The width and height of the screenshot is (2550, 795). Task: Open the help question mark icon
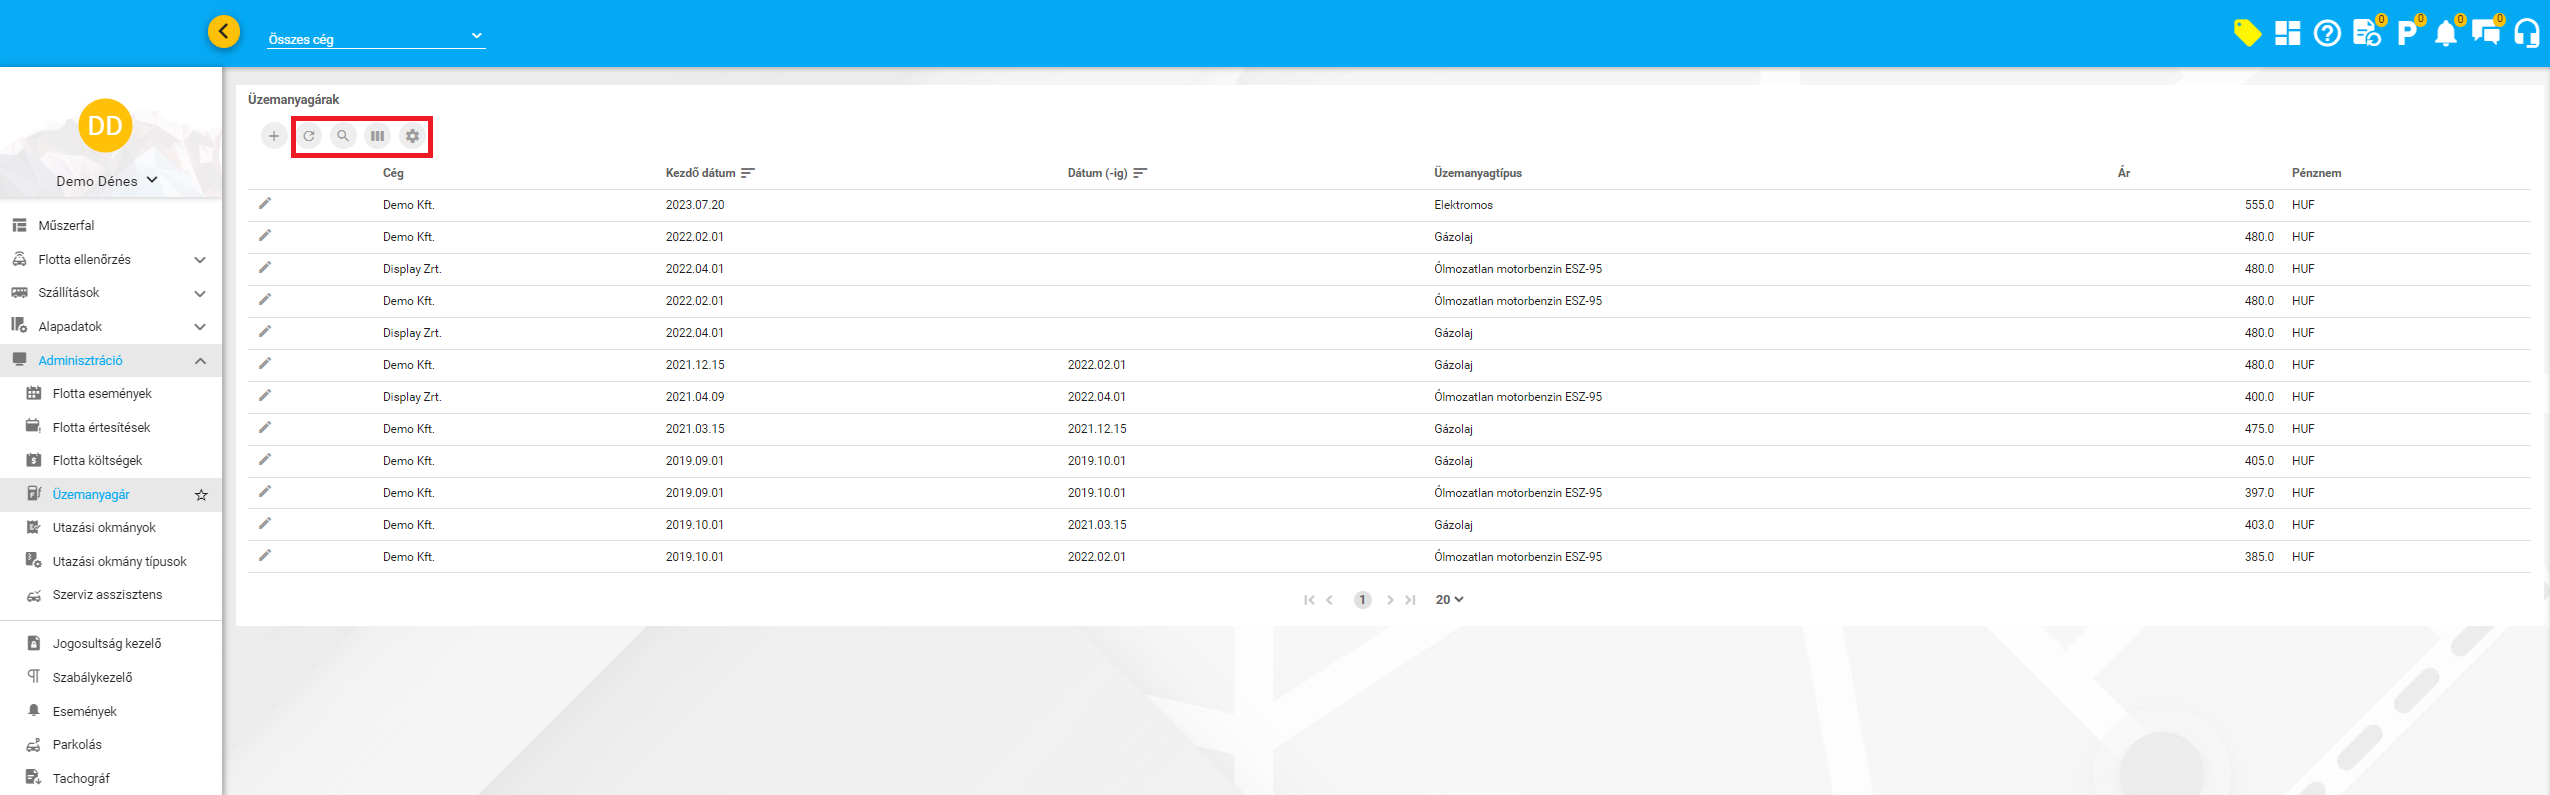tap(2327, 34)
